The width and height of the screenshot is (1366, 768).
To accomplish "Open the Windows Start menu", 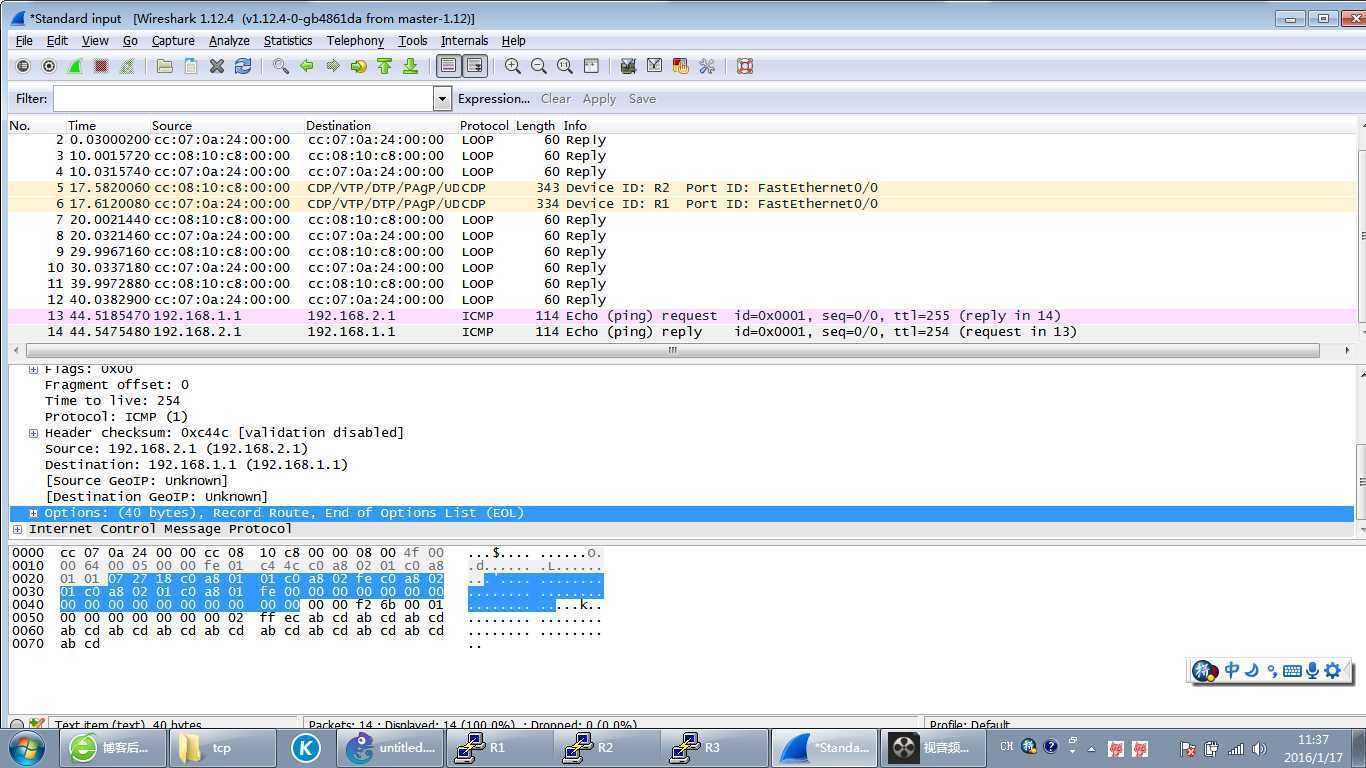I will tap(26, 747).
